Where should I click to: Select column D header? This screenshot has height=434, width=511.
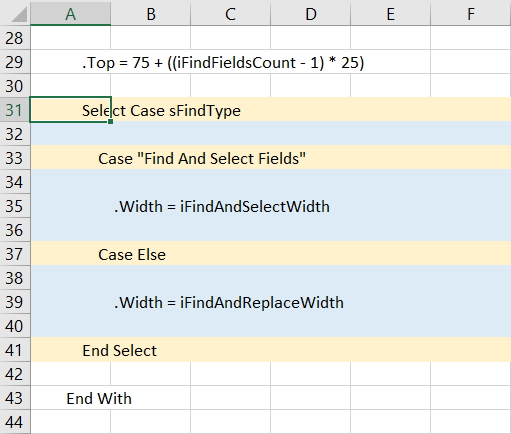[x=311, y=13]
